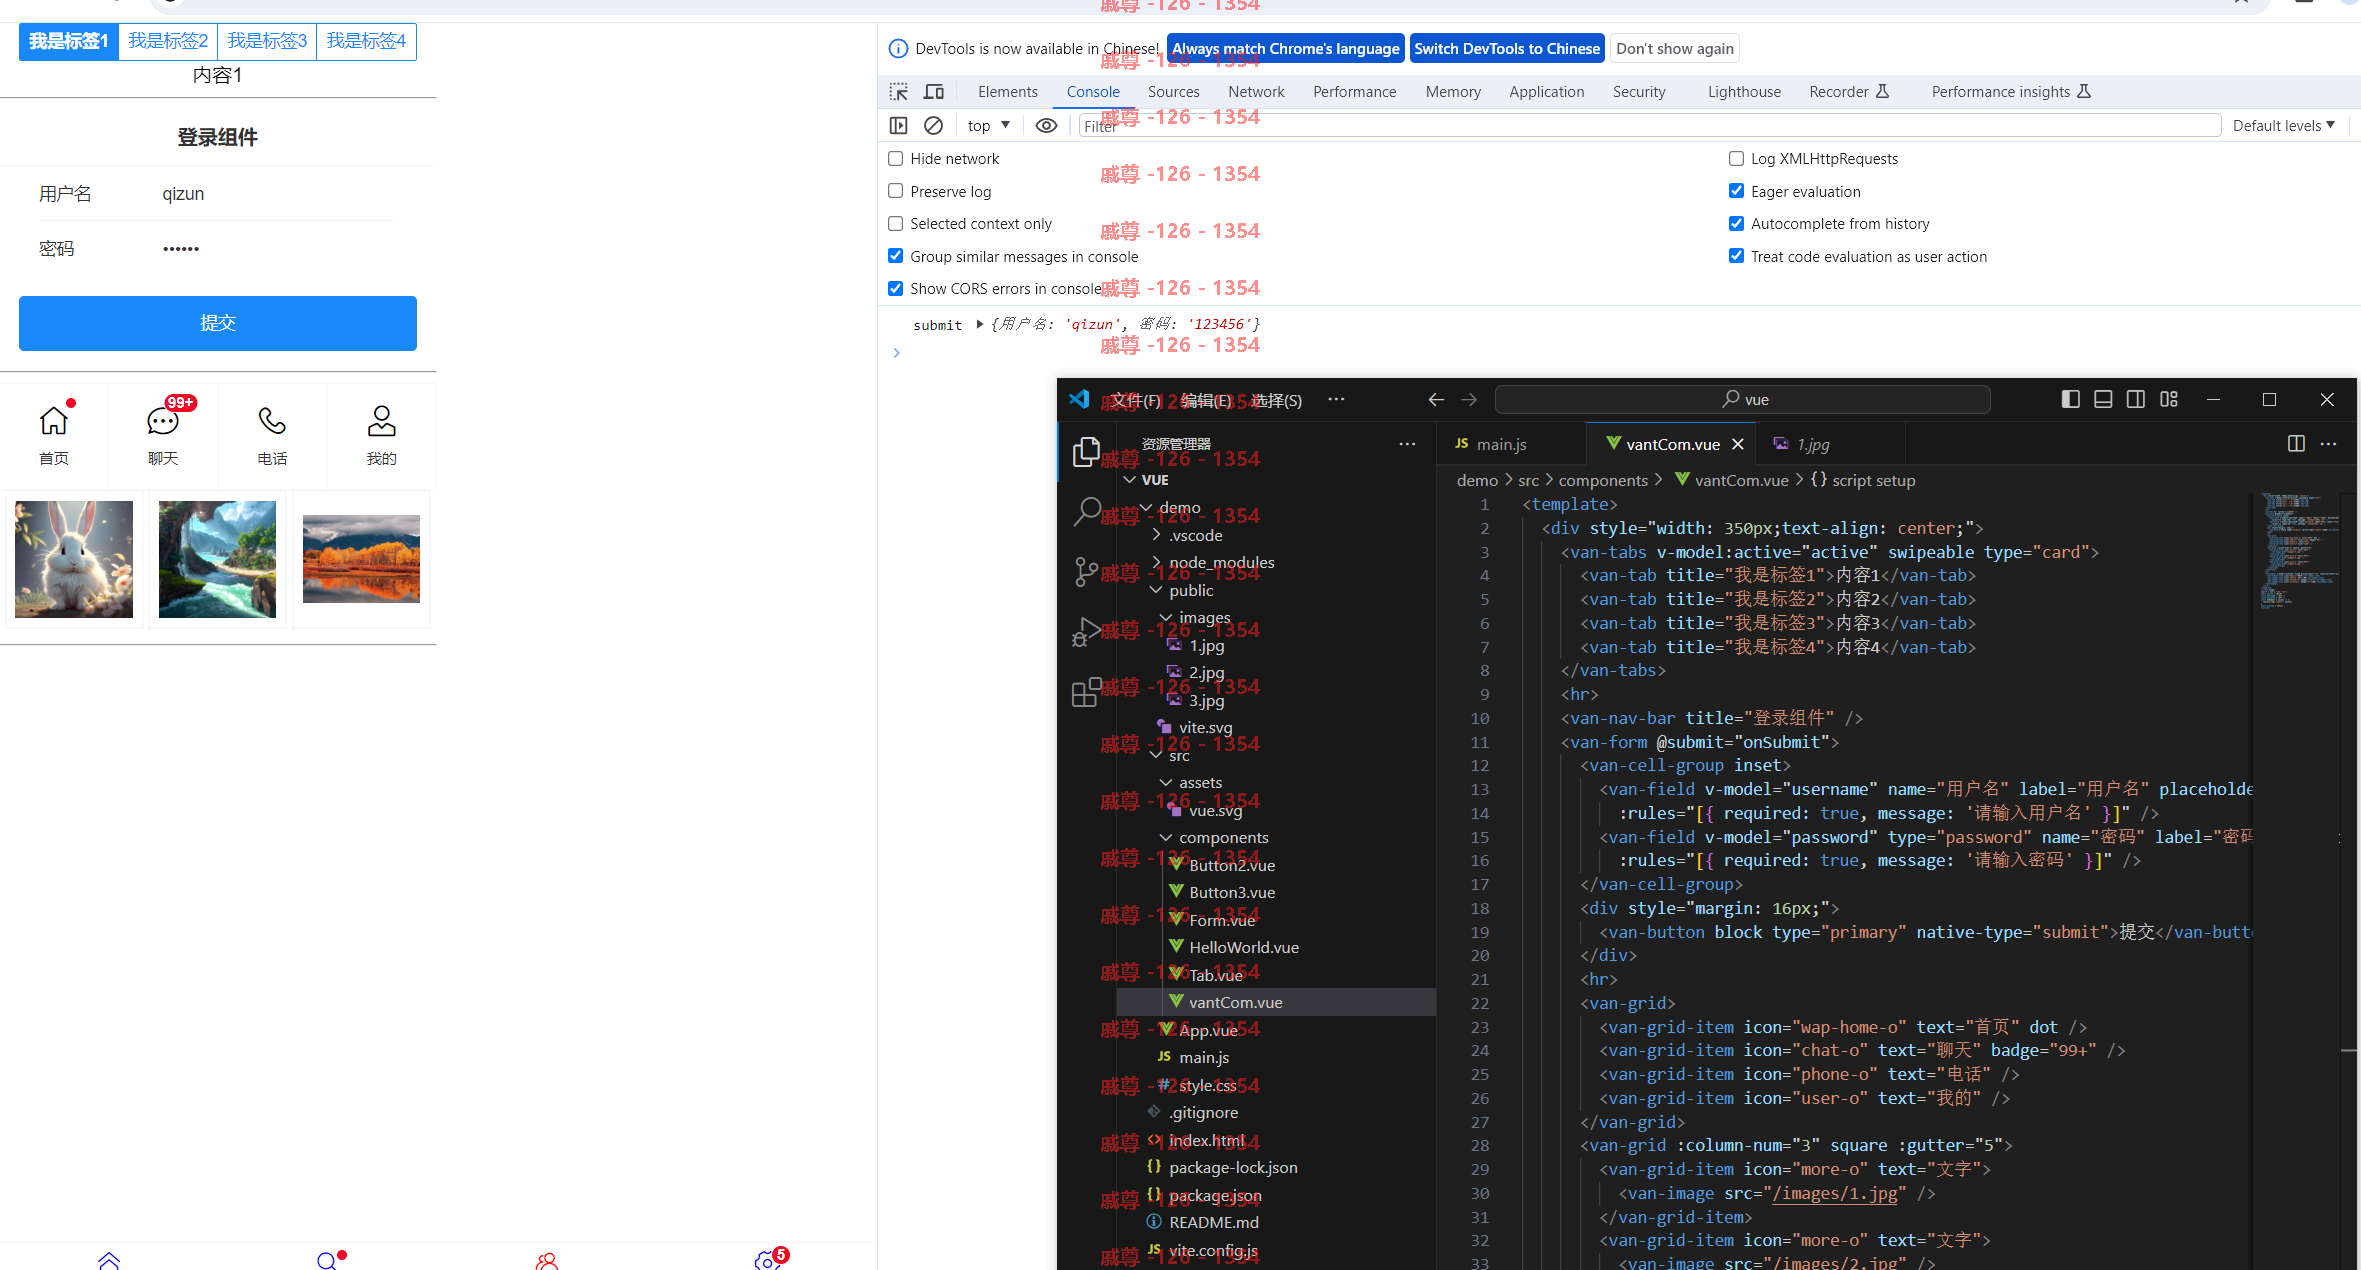Image resolution: width=2361 pixels, height=1270 pixels.
Task: Expand the node_modules folder
Action: (1156, 562)
